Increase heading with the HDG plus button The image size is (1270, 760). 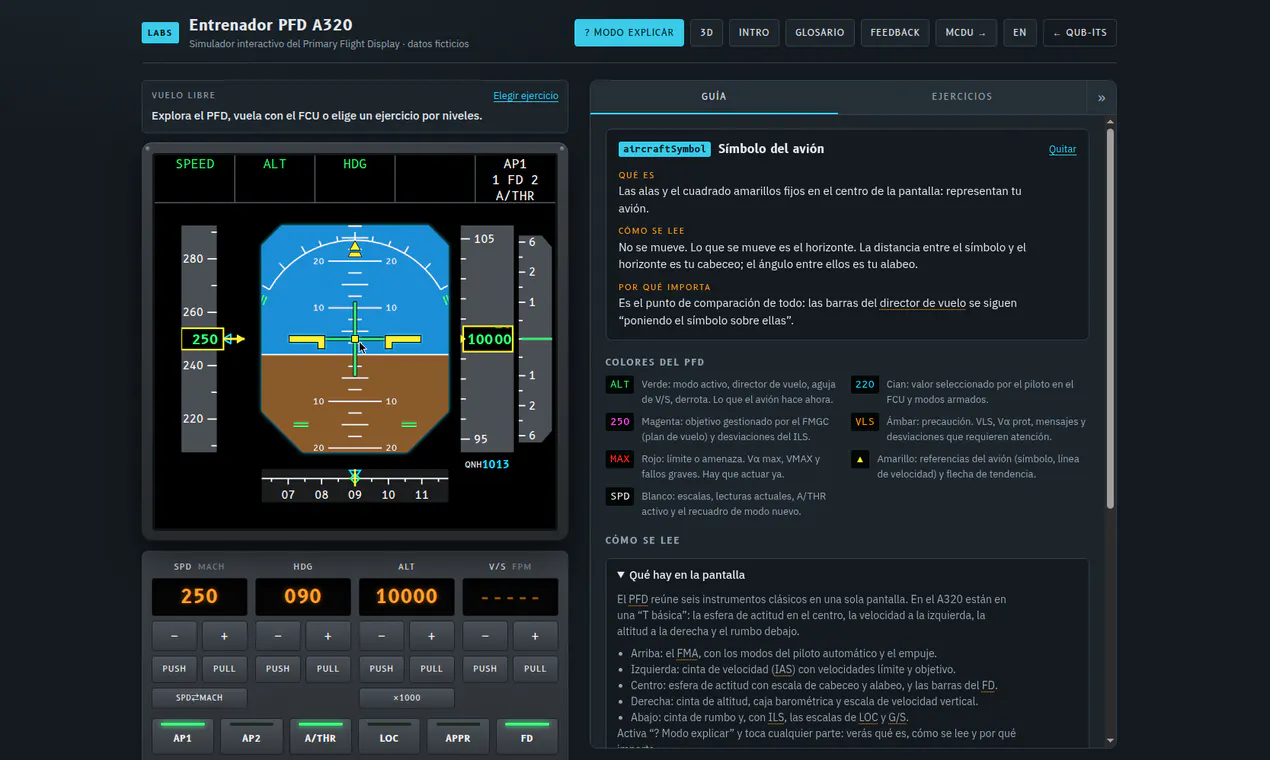coord(328,636)
